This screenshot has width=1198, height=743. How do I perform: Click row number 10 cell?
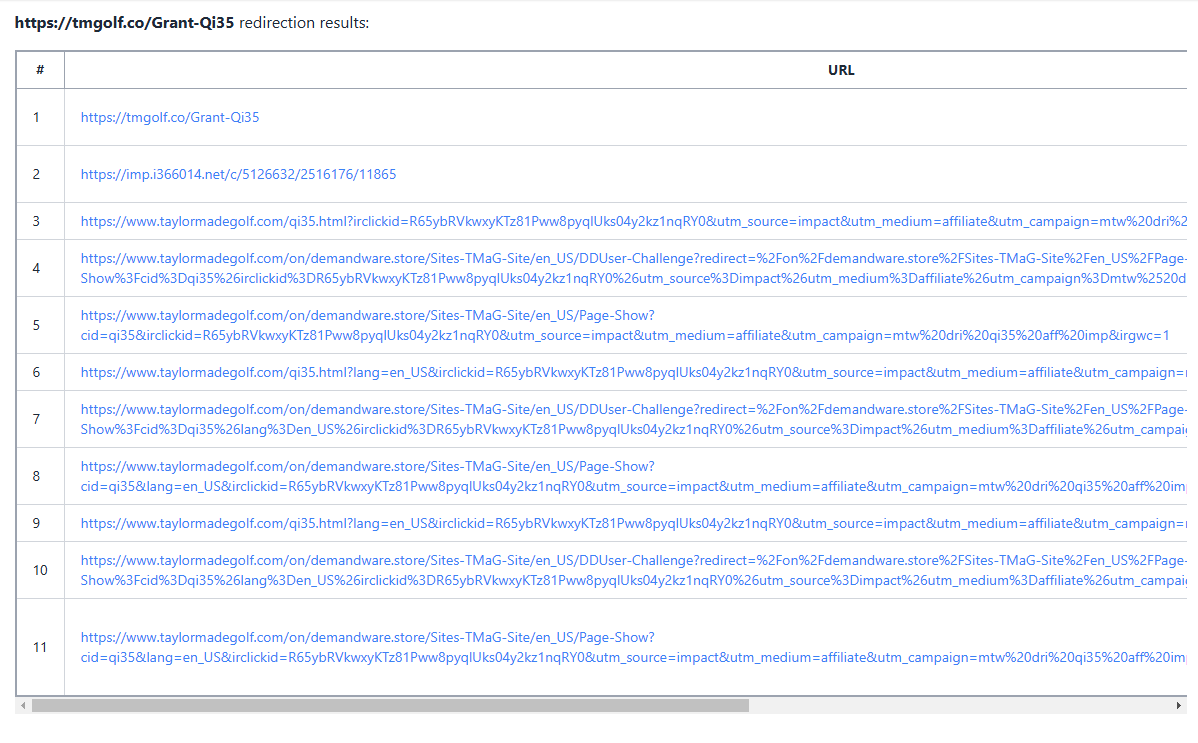pos(40,570)
